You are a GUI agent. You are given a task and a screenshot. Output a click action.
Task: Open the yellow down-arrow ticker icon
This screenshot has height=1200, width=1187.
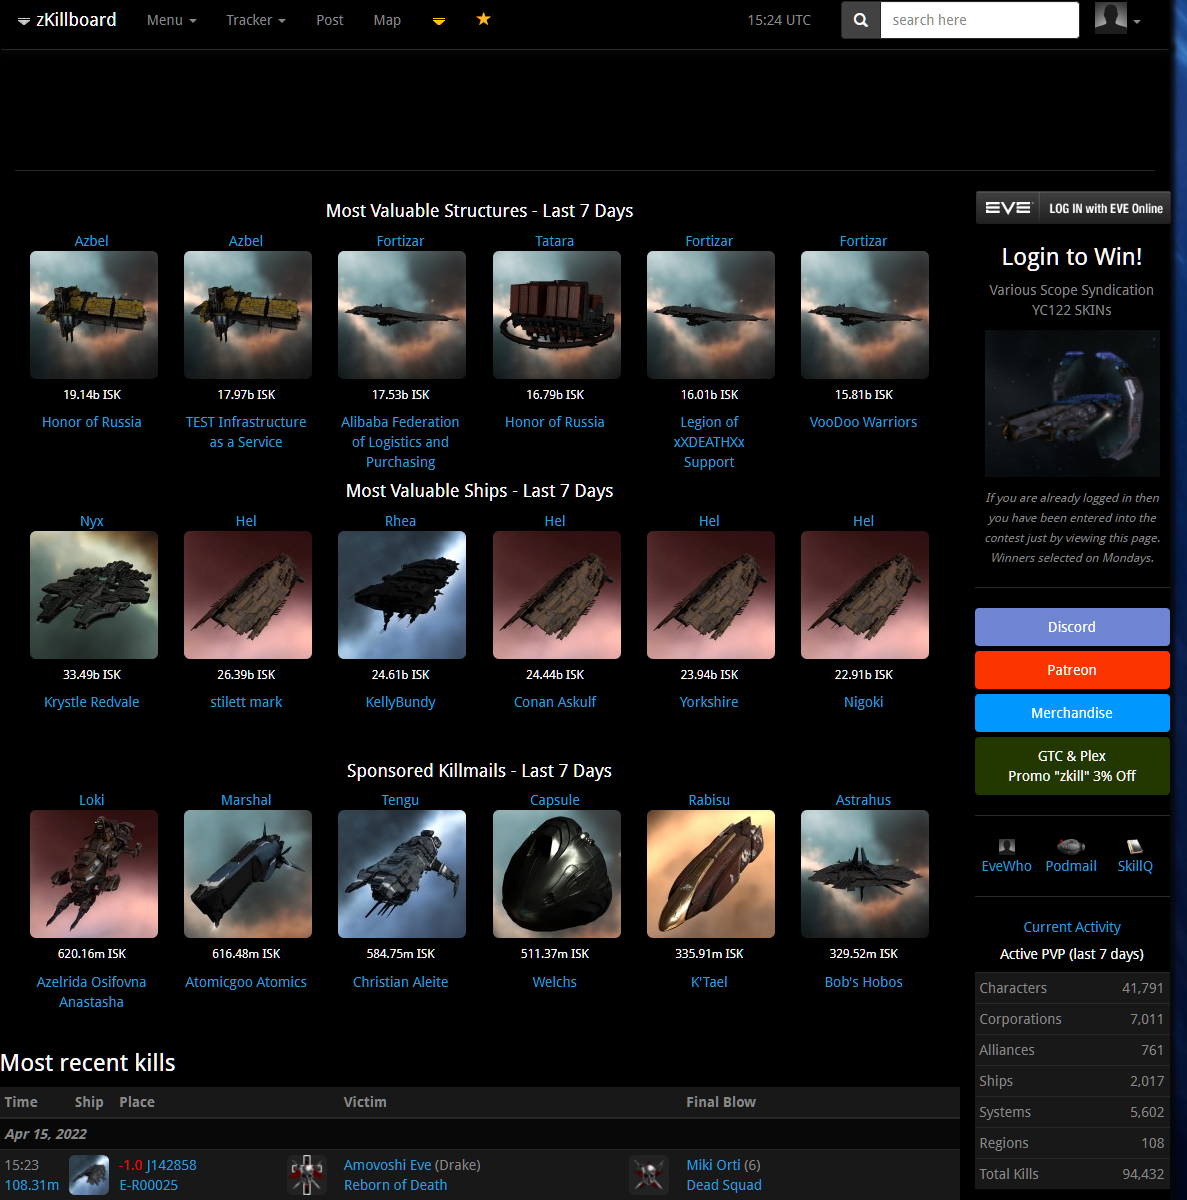[439, 20]
